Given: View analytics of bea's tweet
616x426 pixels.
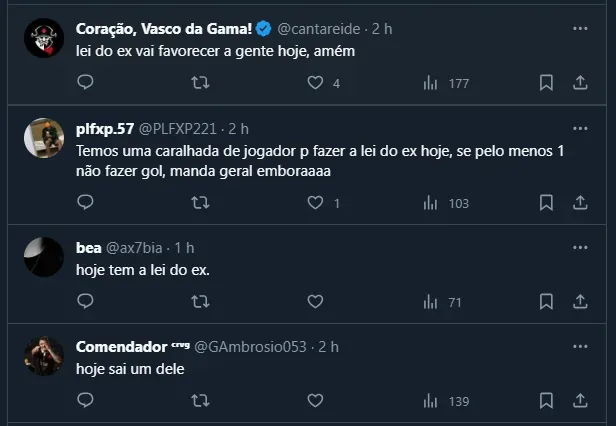Looking at the screenshot, I should click(x=430, y=301).
